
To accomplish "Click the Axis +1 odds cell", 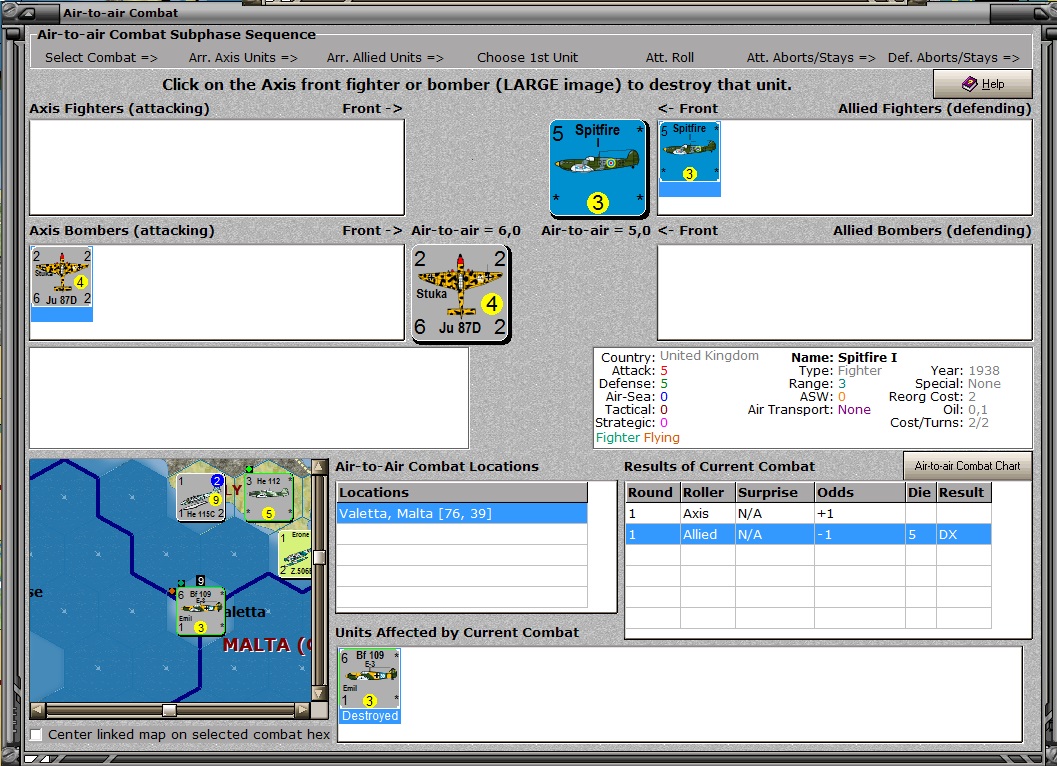I will coord(860,513).
